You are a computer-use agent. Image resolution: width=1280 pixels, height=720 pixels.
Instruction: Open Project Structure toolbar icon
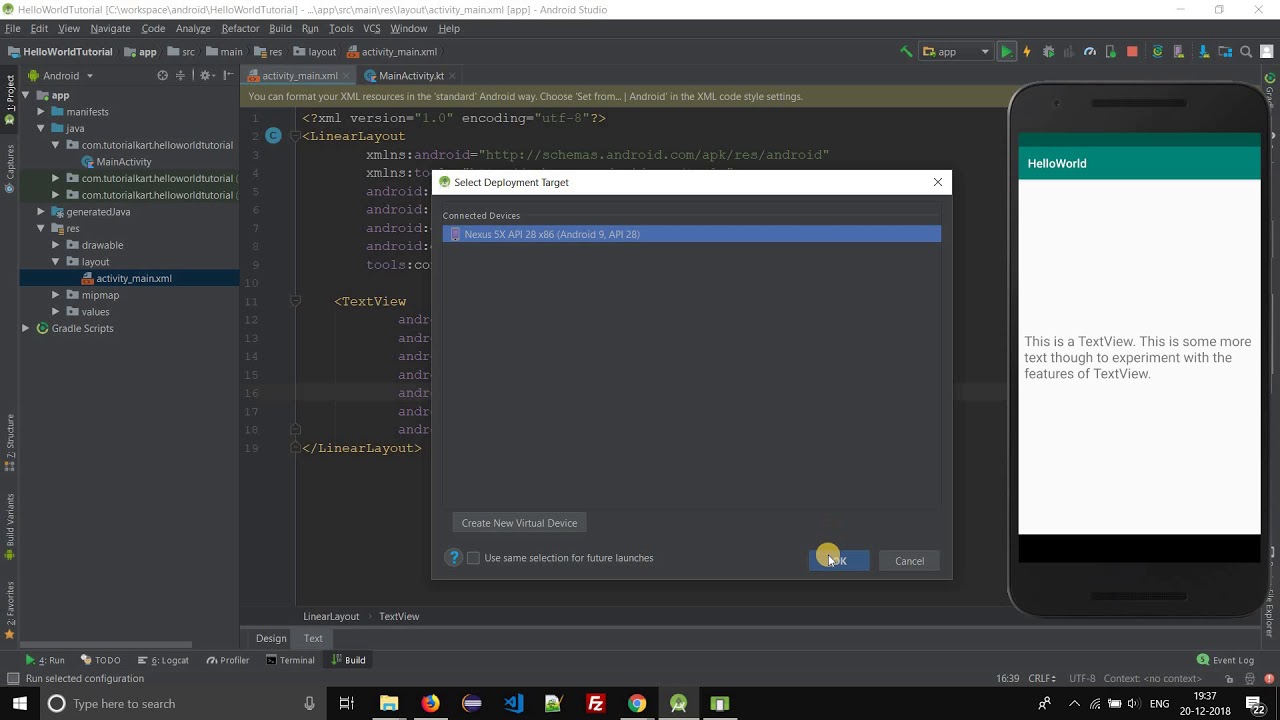point(1224,52)
